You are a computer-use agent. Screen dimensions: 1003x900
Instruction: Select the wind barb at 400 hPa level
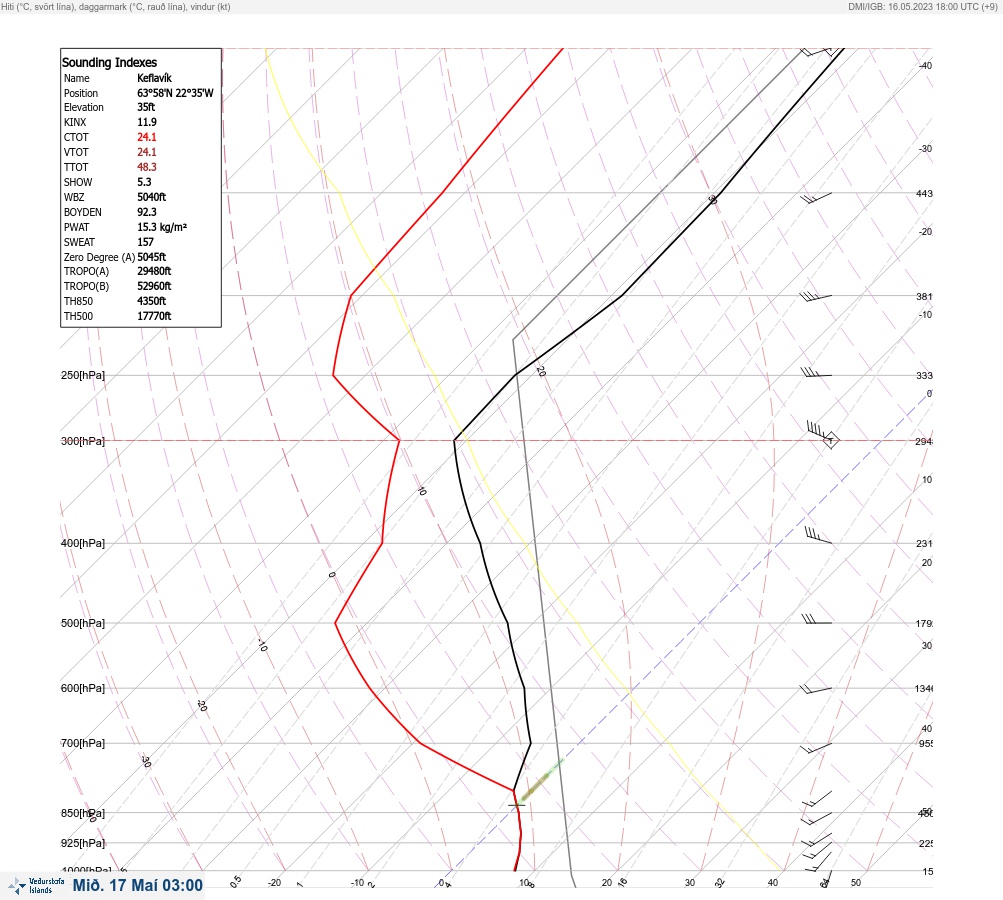(818, 535)
